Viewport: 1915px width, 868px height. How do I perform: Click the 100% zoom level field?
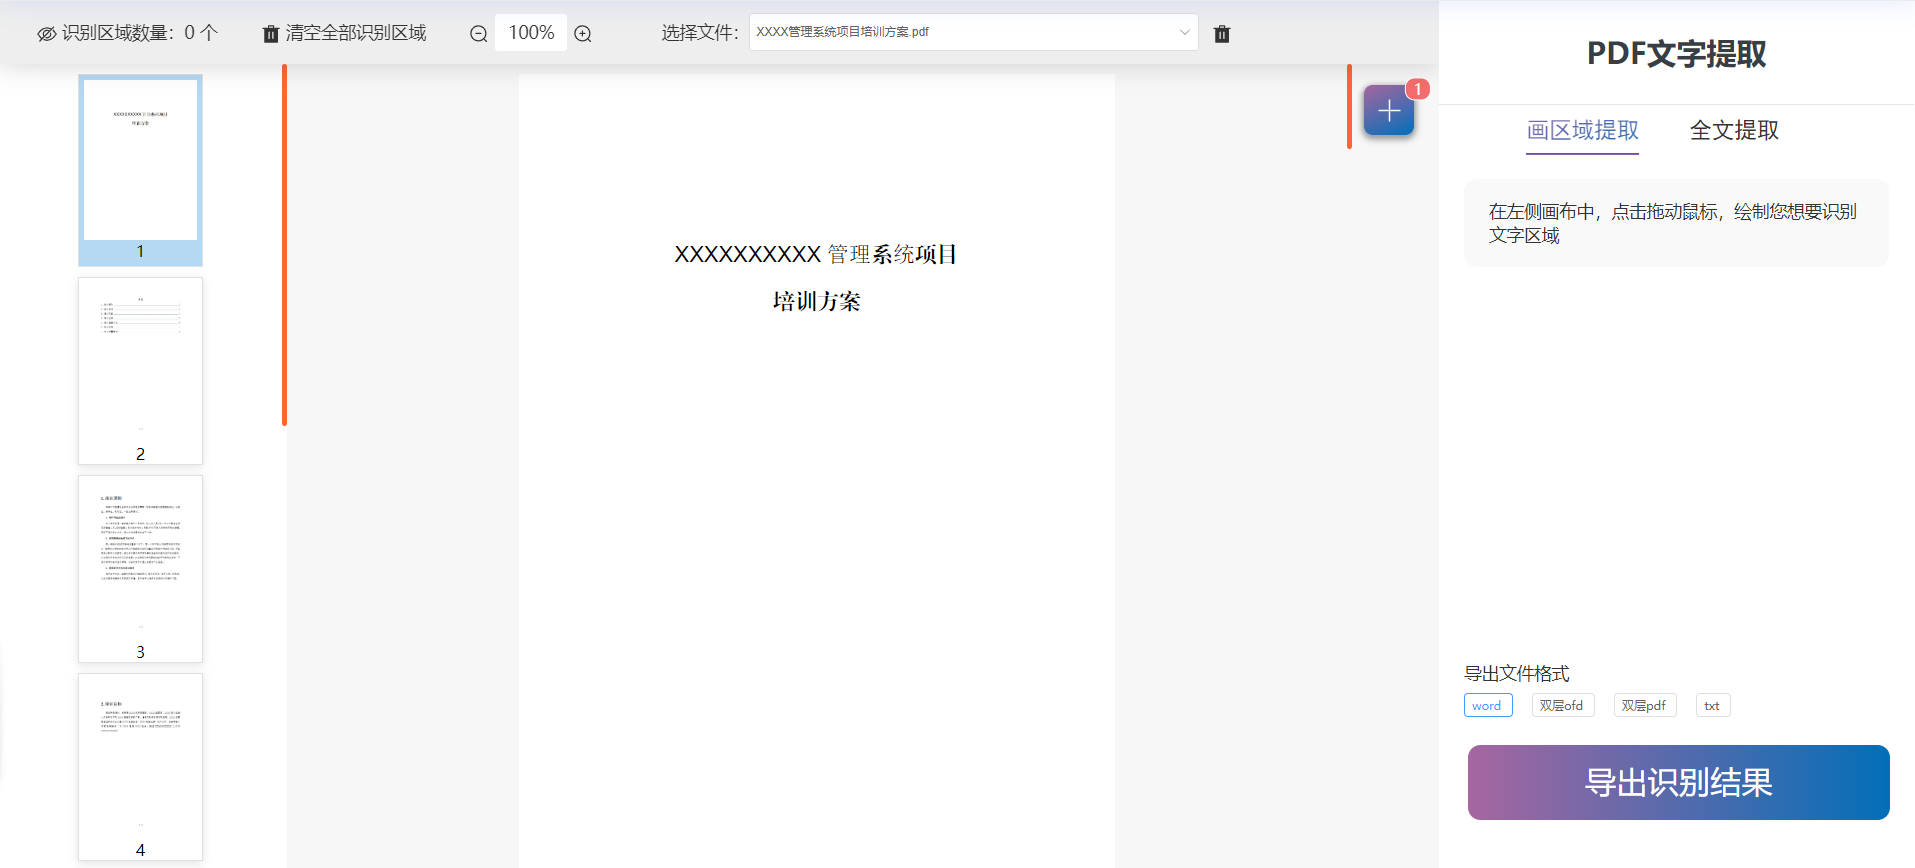[531, 33]
